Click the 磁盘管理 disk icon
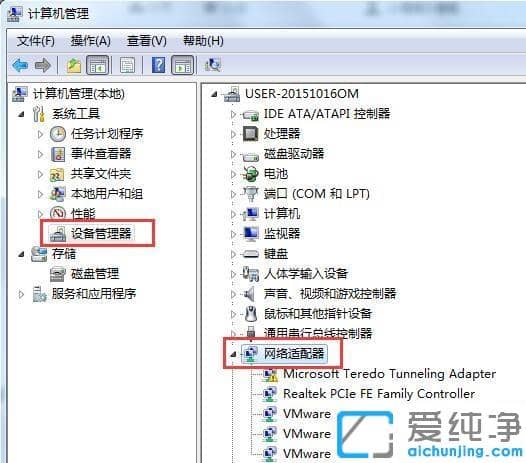Viewport: 526px width, 463px height. pyautogui.click(x=57, y=274)
